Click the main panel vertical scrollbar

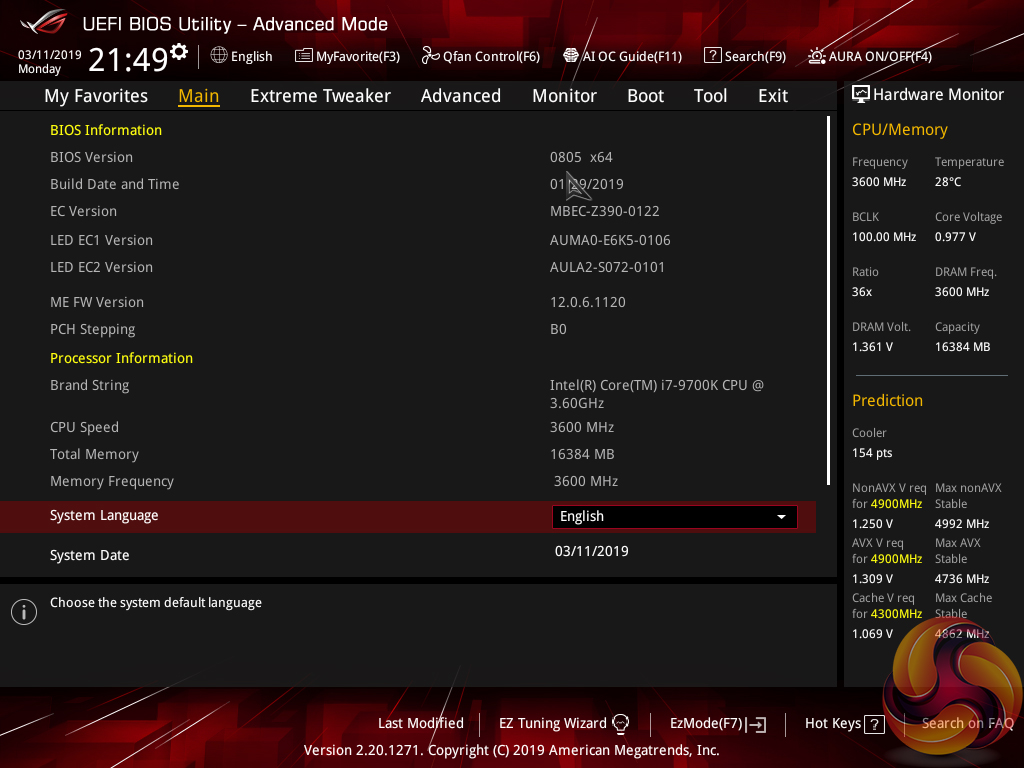tap(828, 300)
